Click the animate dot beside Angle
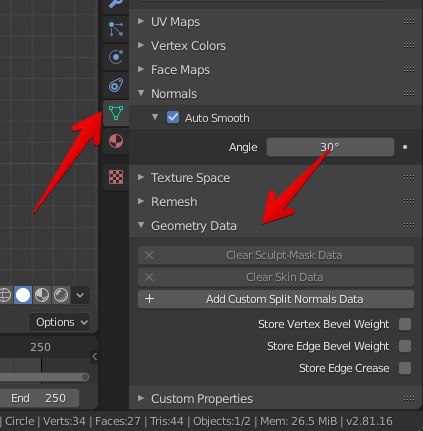 (405, 147)
